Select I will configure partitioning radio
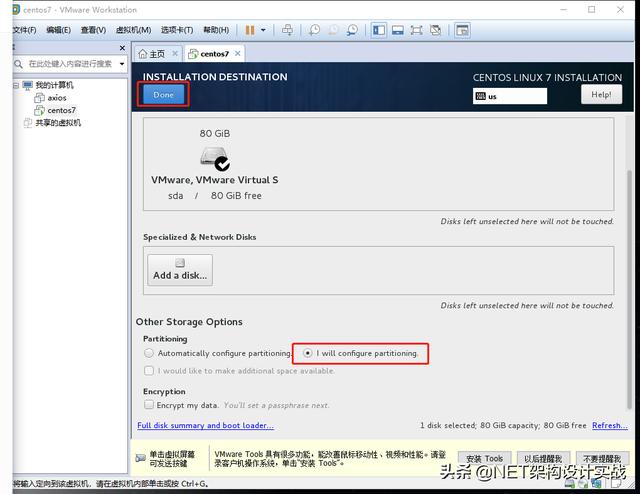This screenshot has width=640, height=494. [x=308, y=353]
